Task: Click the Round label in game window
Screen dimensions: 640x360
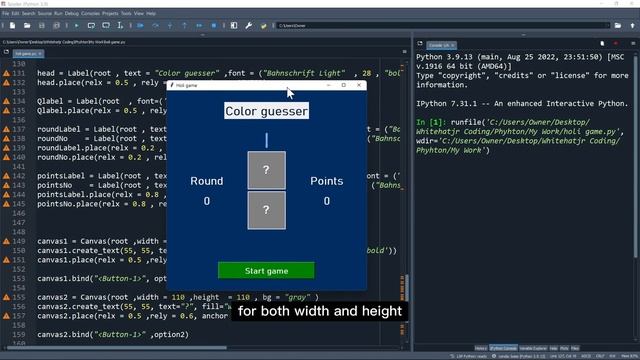Action: [x=207, y=181]
